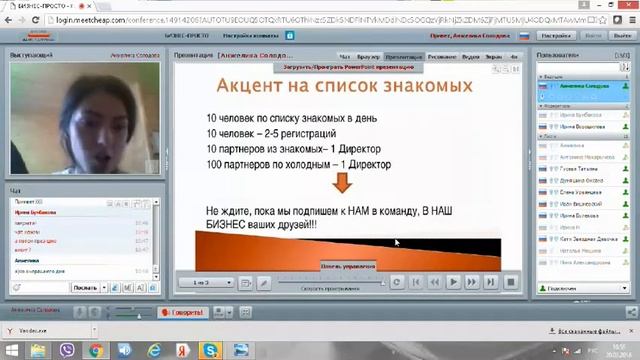Click the M icon in chat toolbar
The height and width of the screenshot is (360, 640).
pyautogui.click(x=128, y=288)
